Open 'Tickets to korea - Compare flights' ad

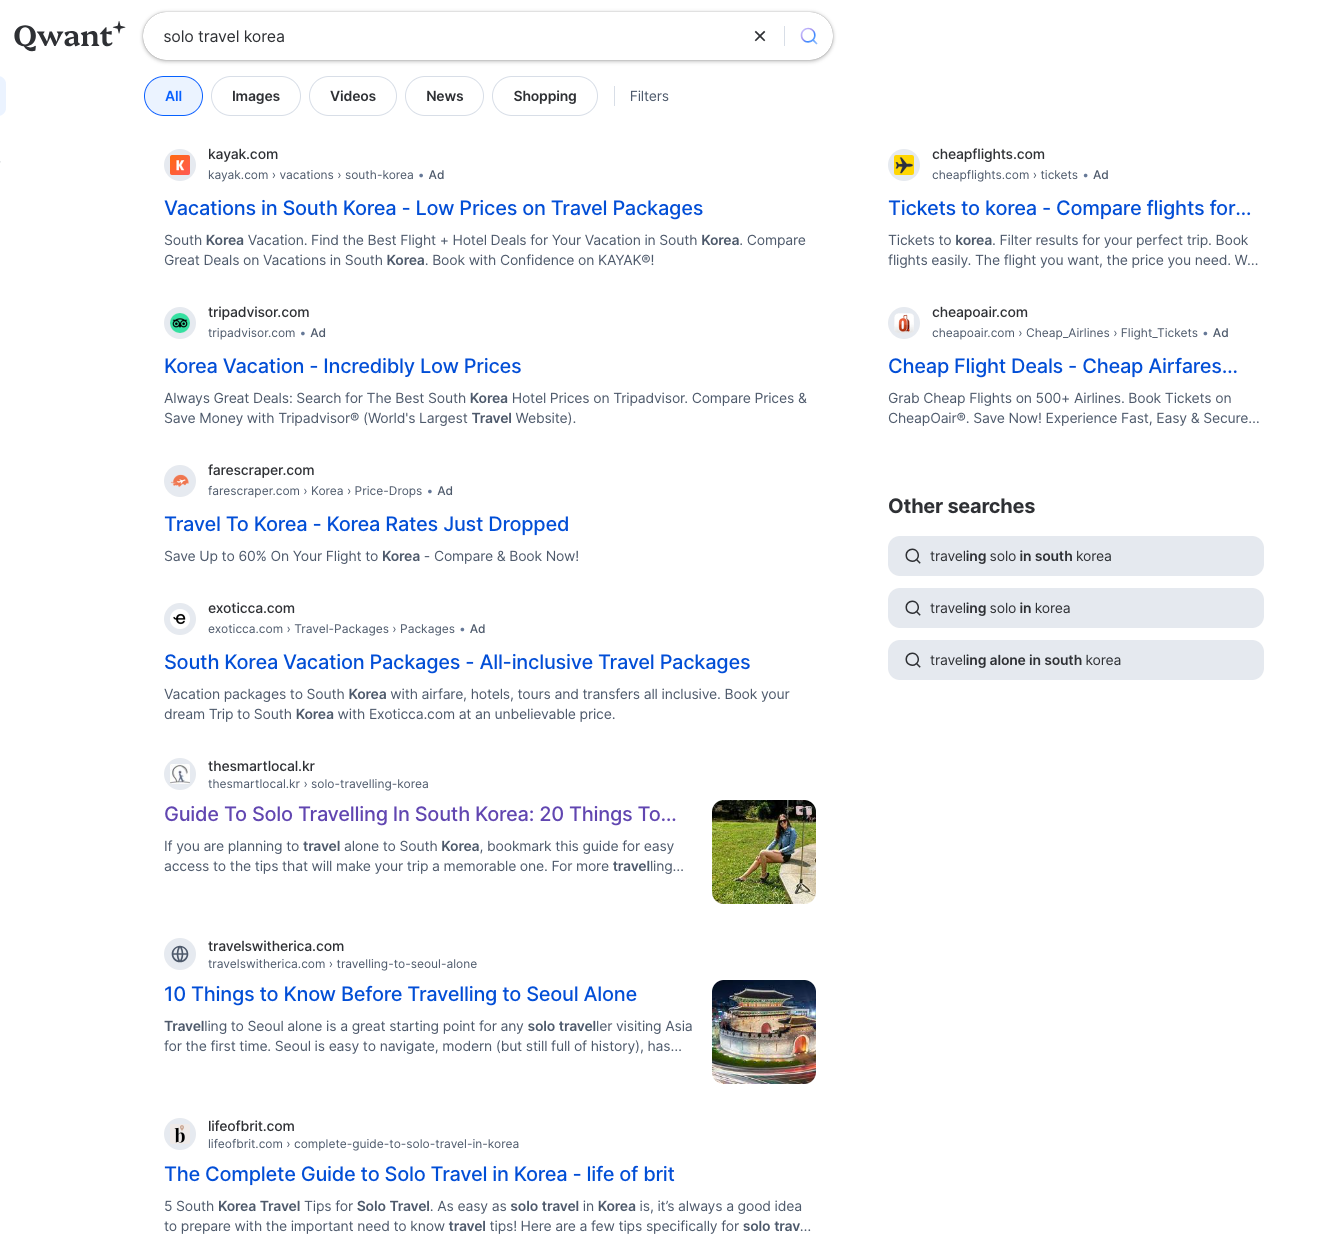click(1069, 208)
